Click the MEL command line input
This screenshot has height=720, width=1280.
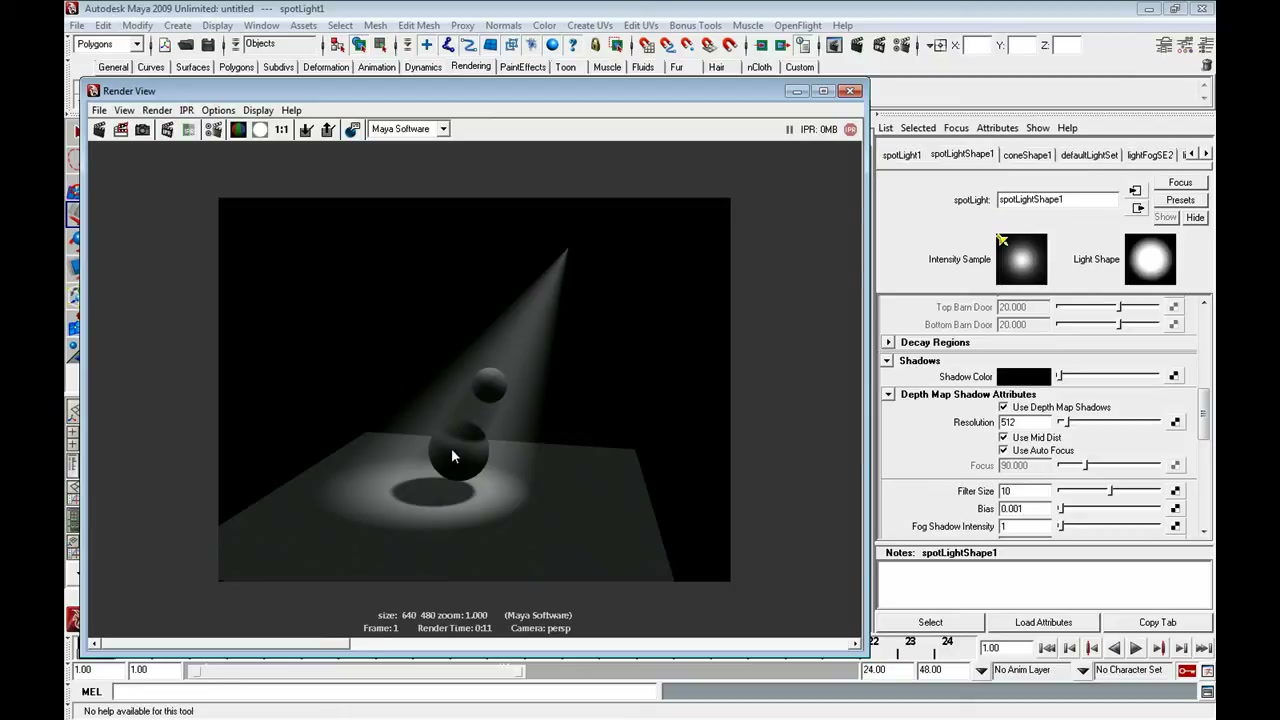click(x=385, y=691)
